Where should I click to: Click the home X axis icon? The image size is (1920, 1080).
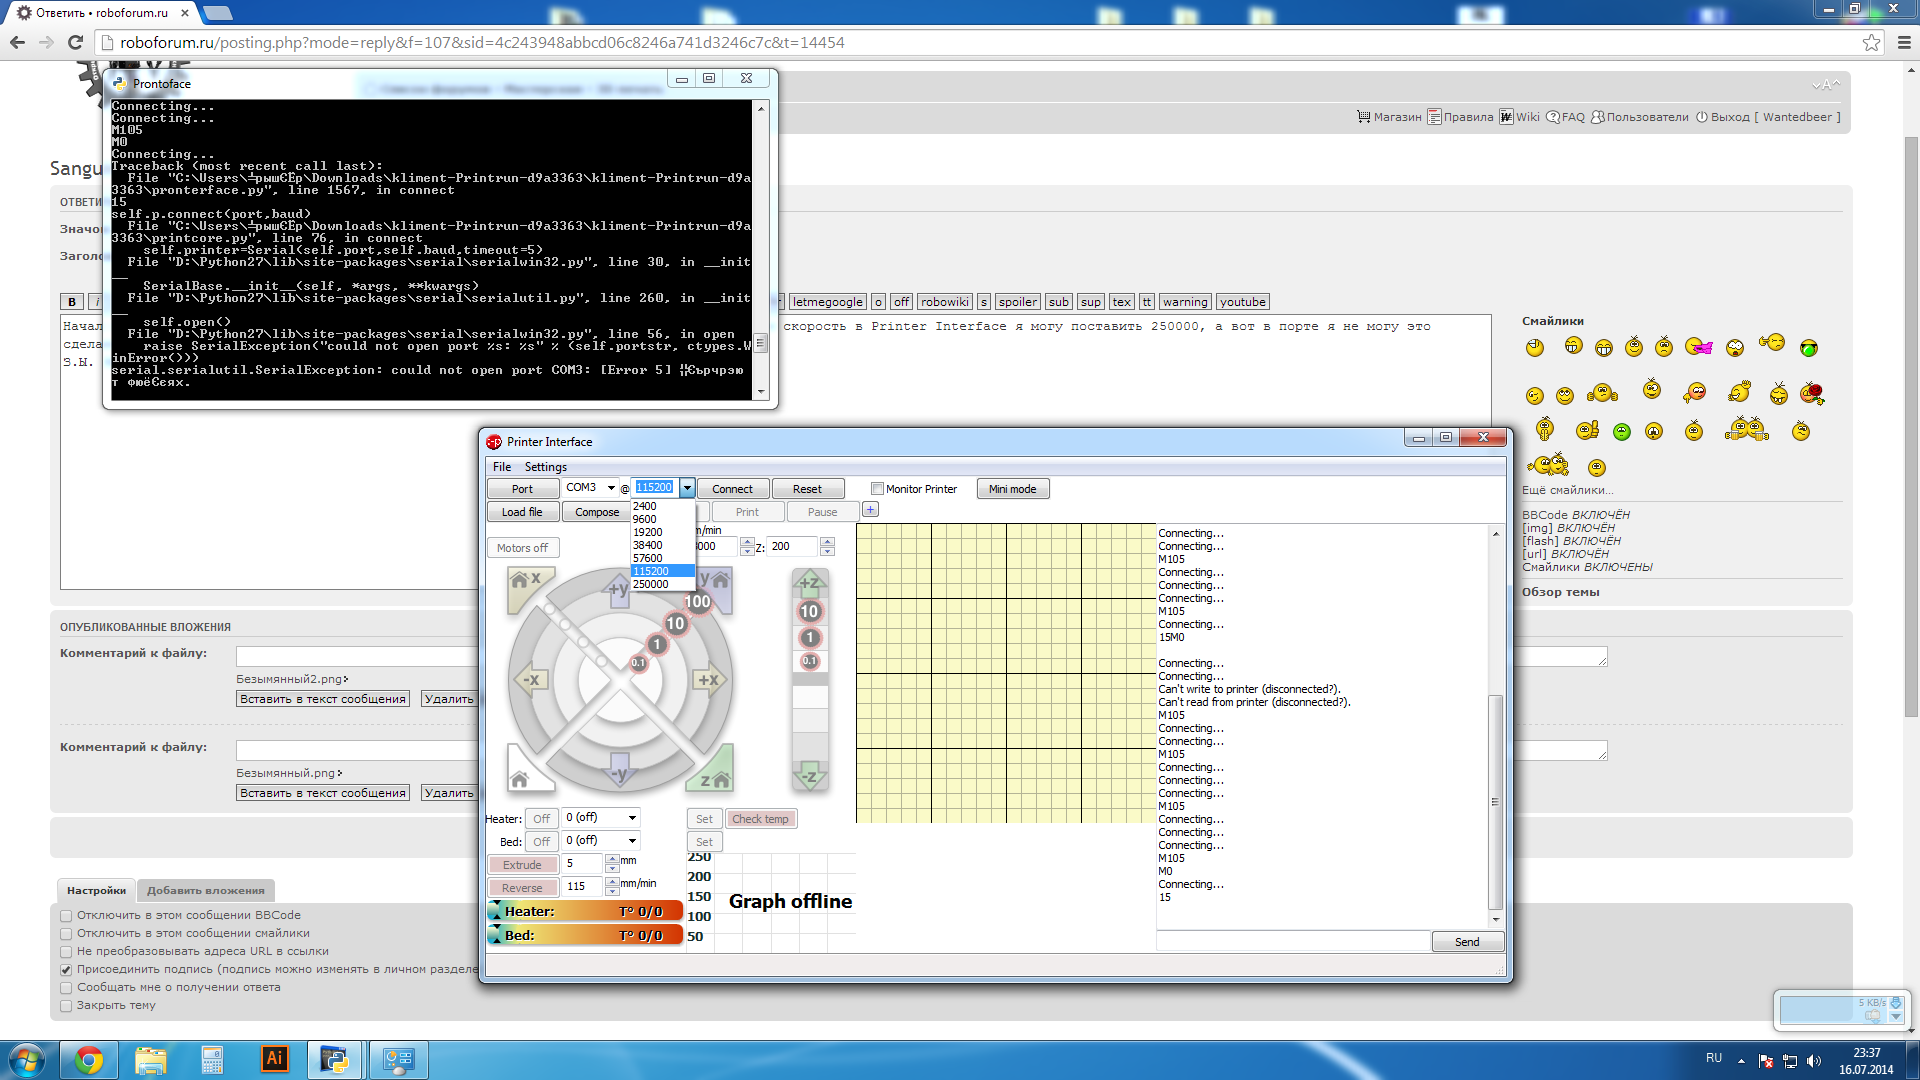pyautogui.click(x=525, y=582)
